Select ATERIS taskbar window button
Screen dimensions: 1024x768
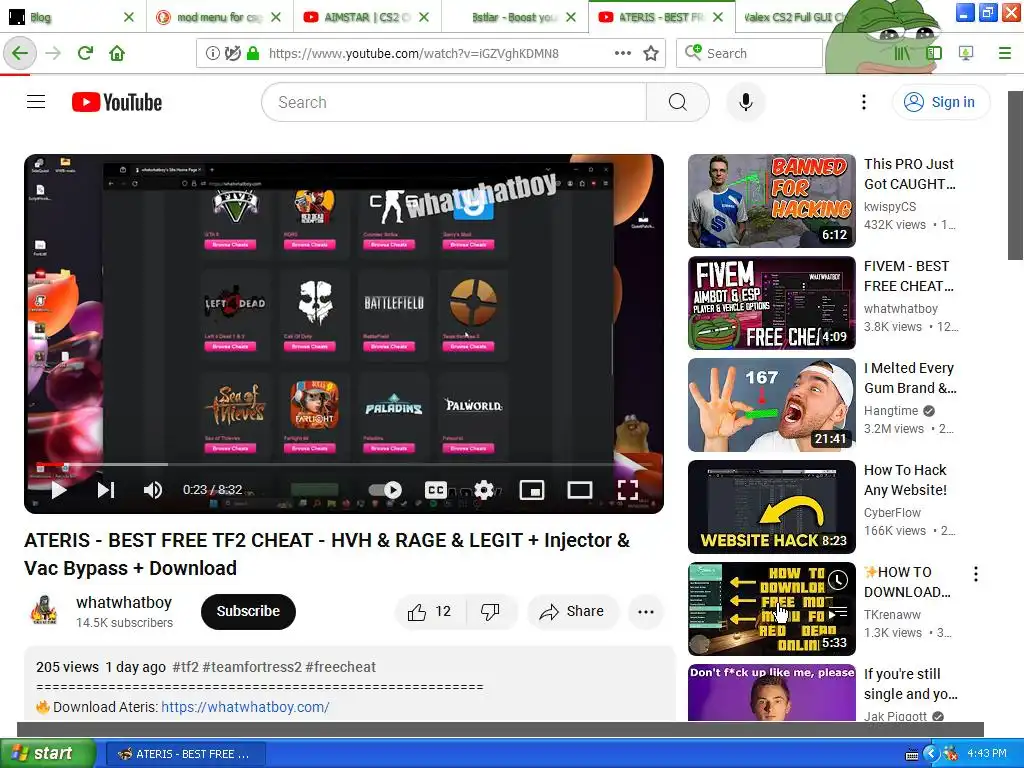185,754
